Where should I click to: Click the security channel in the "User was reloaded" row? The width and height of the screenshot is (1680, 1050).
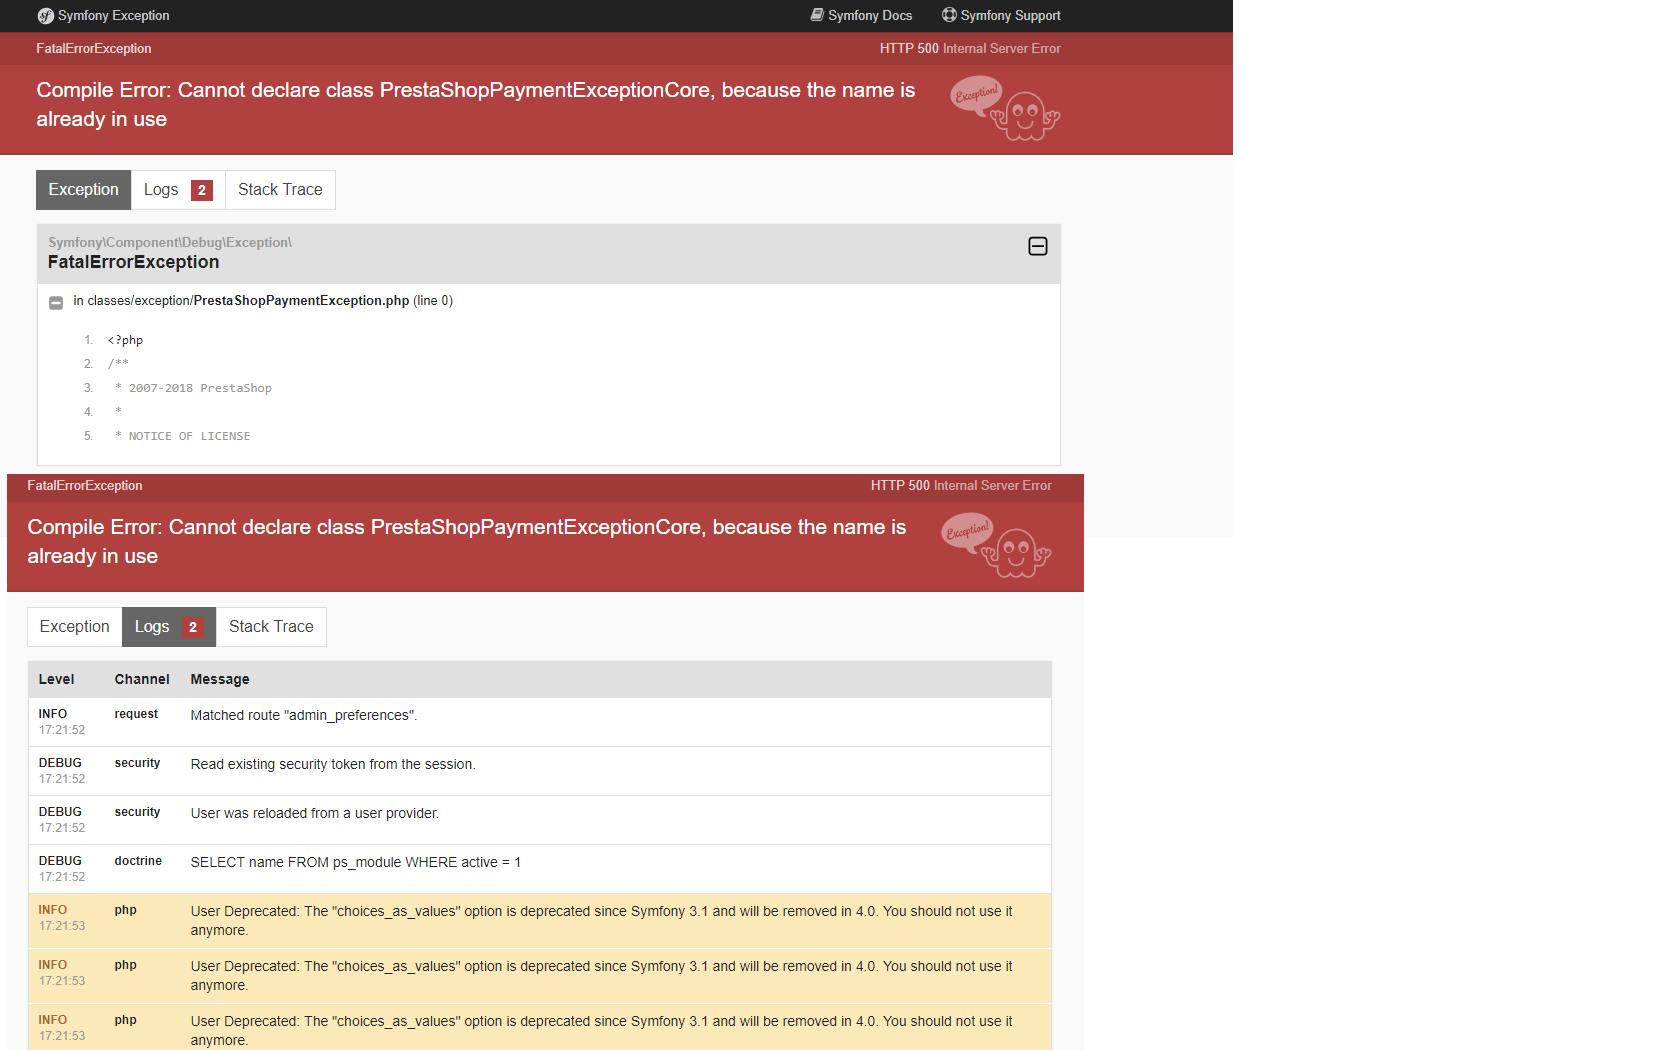click(137, 812)
